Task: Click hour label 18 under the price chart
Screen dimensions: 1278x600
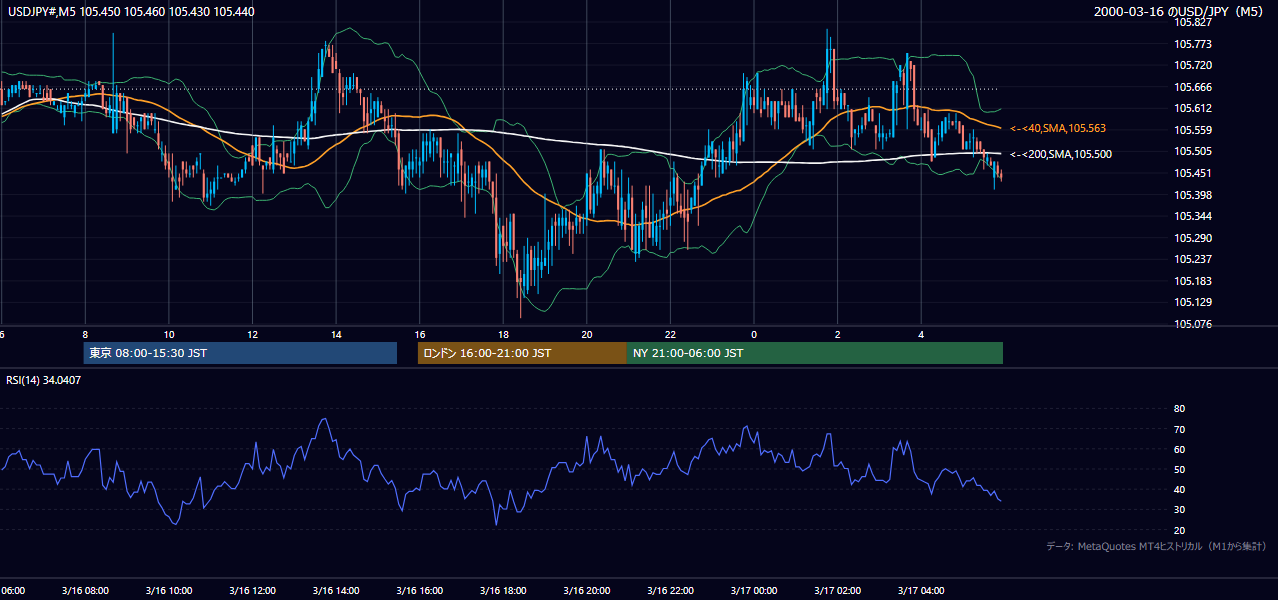Action: click(x=503, y=334)
